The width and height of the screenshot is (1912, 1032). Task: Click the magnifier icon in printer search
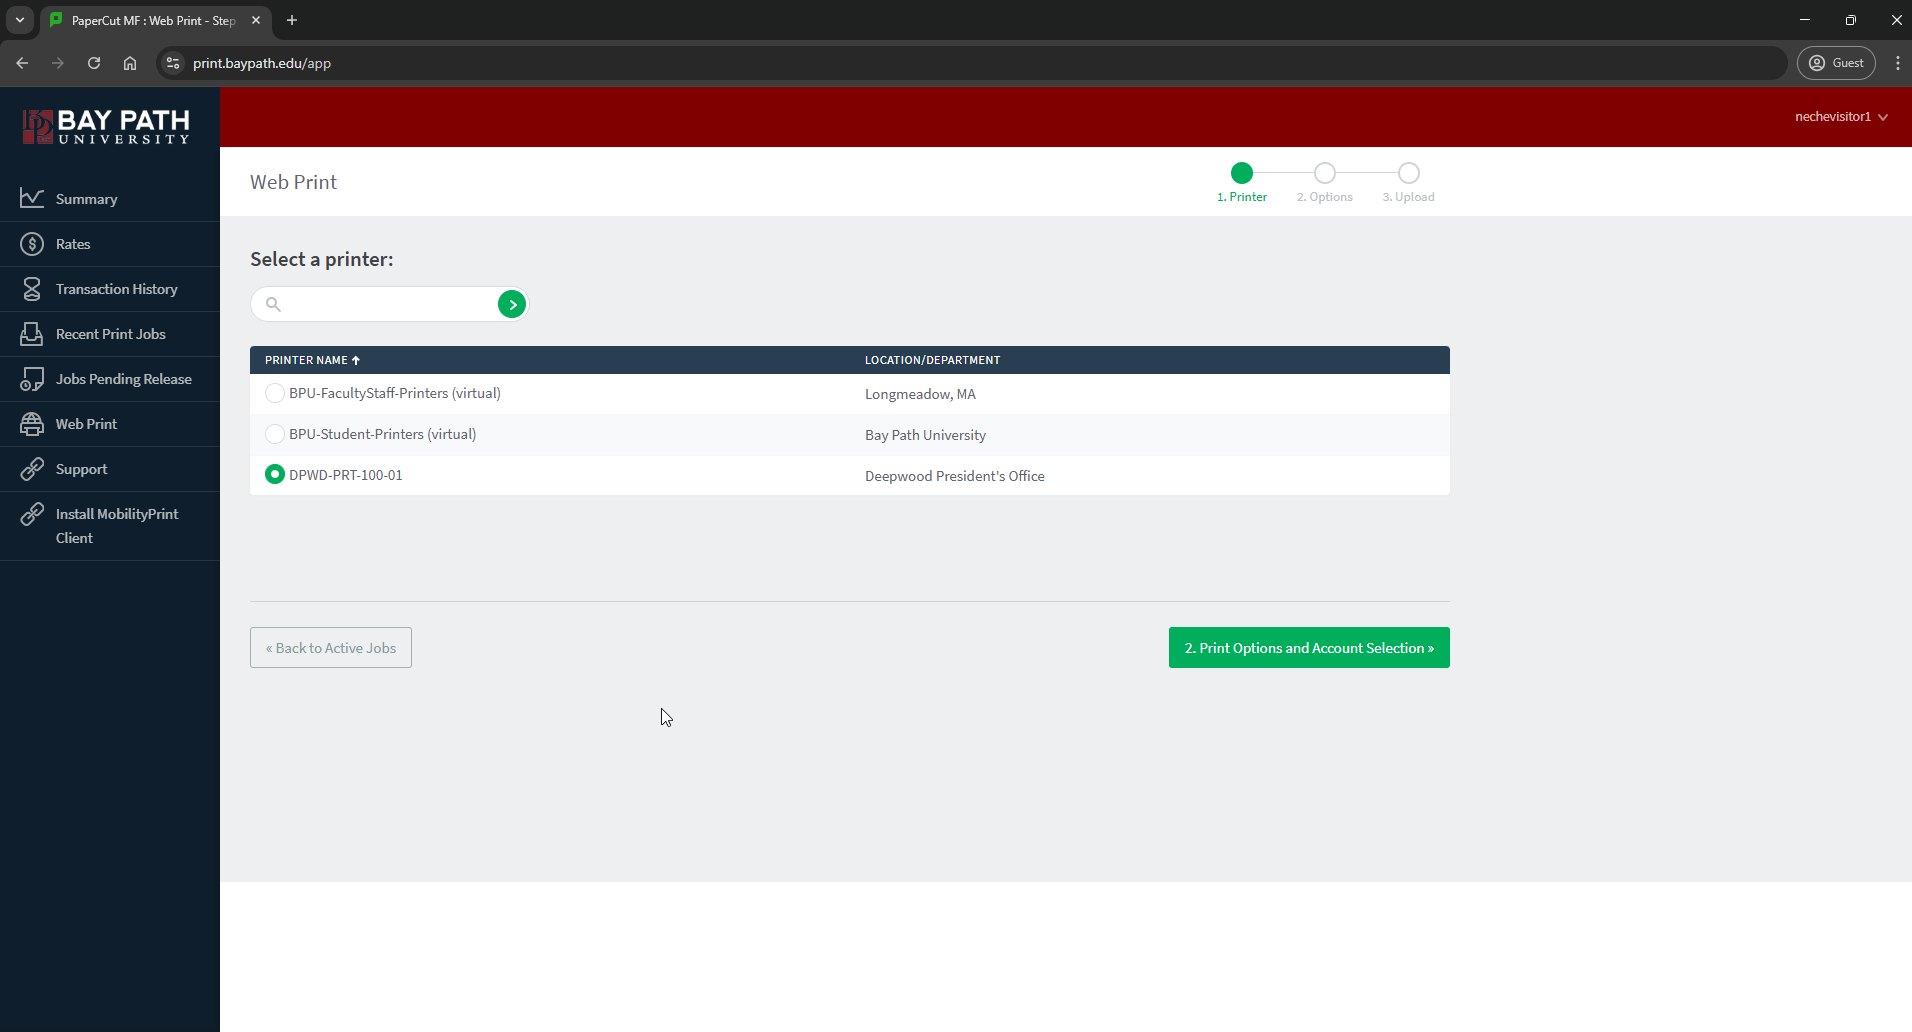[x=273, y=304]
